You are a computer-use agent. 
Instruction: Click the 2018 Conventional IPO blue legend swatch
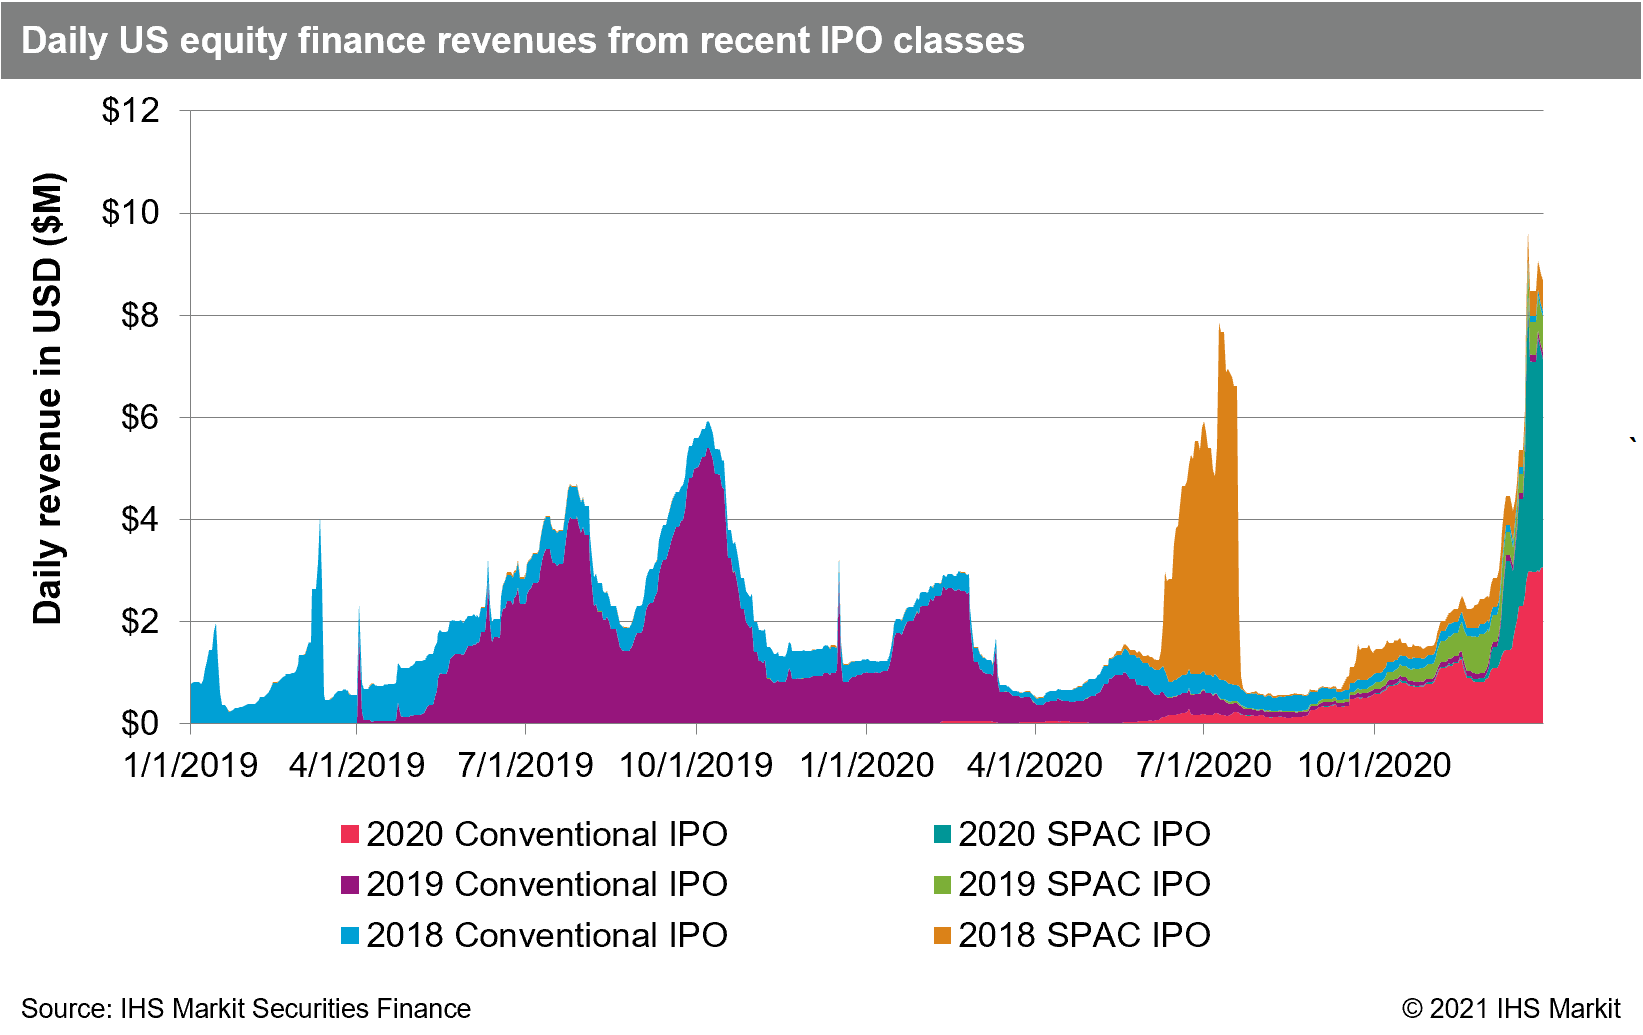pos(350,936)
